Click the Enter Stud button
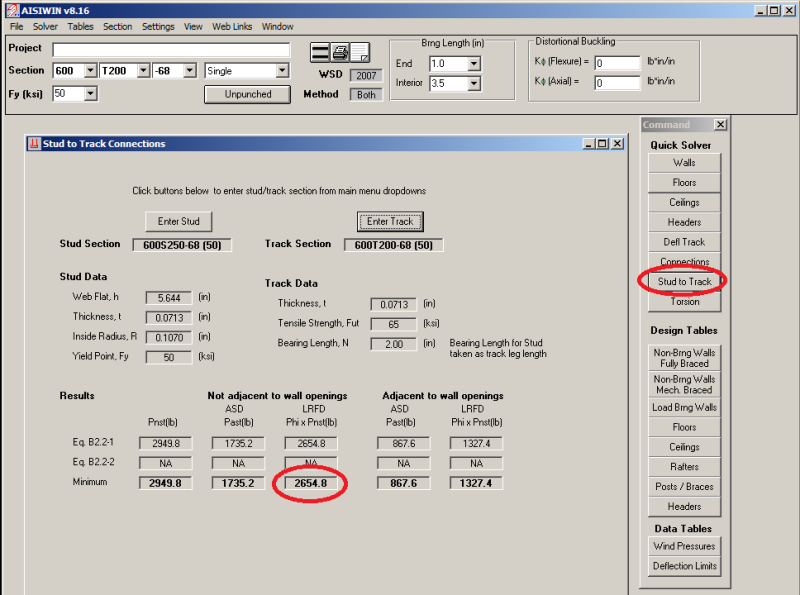 (x=179, y=221)
